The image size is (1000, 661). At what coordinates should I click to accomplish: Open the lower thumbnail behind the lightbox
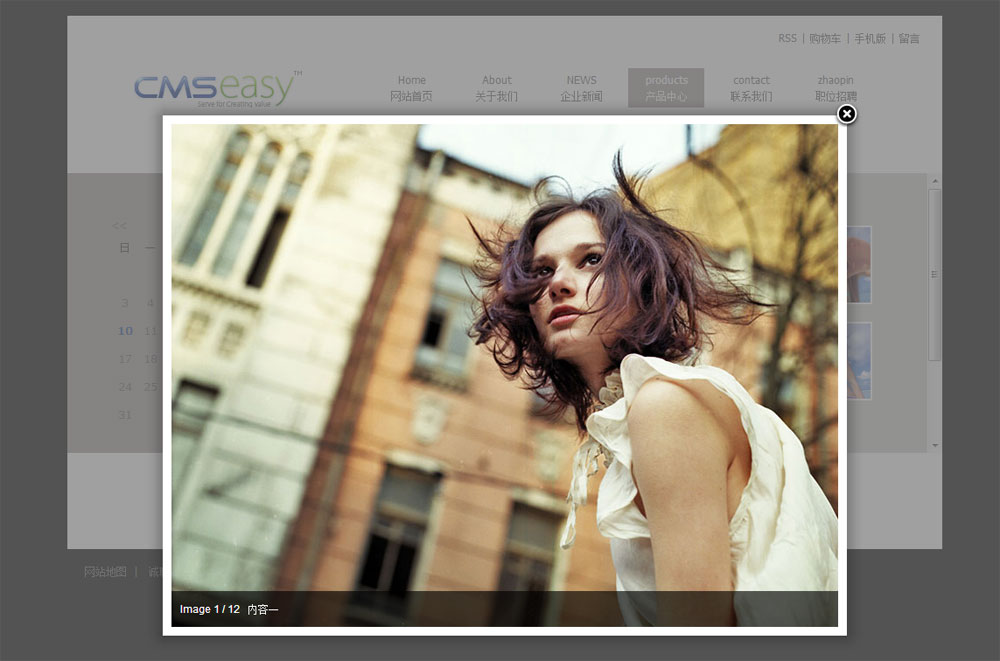[859, 360]
